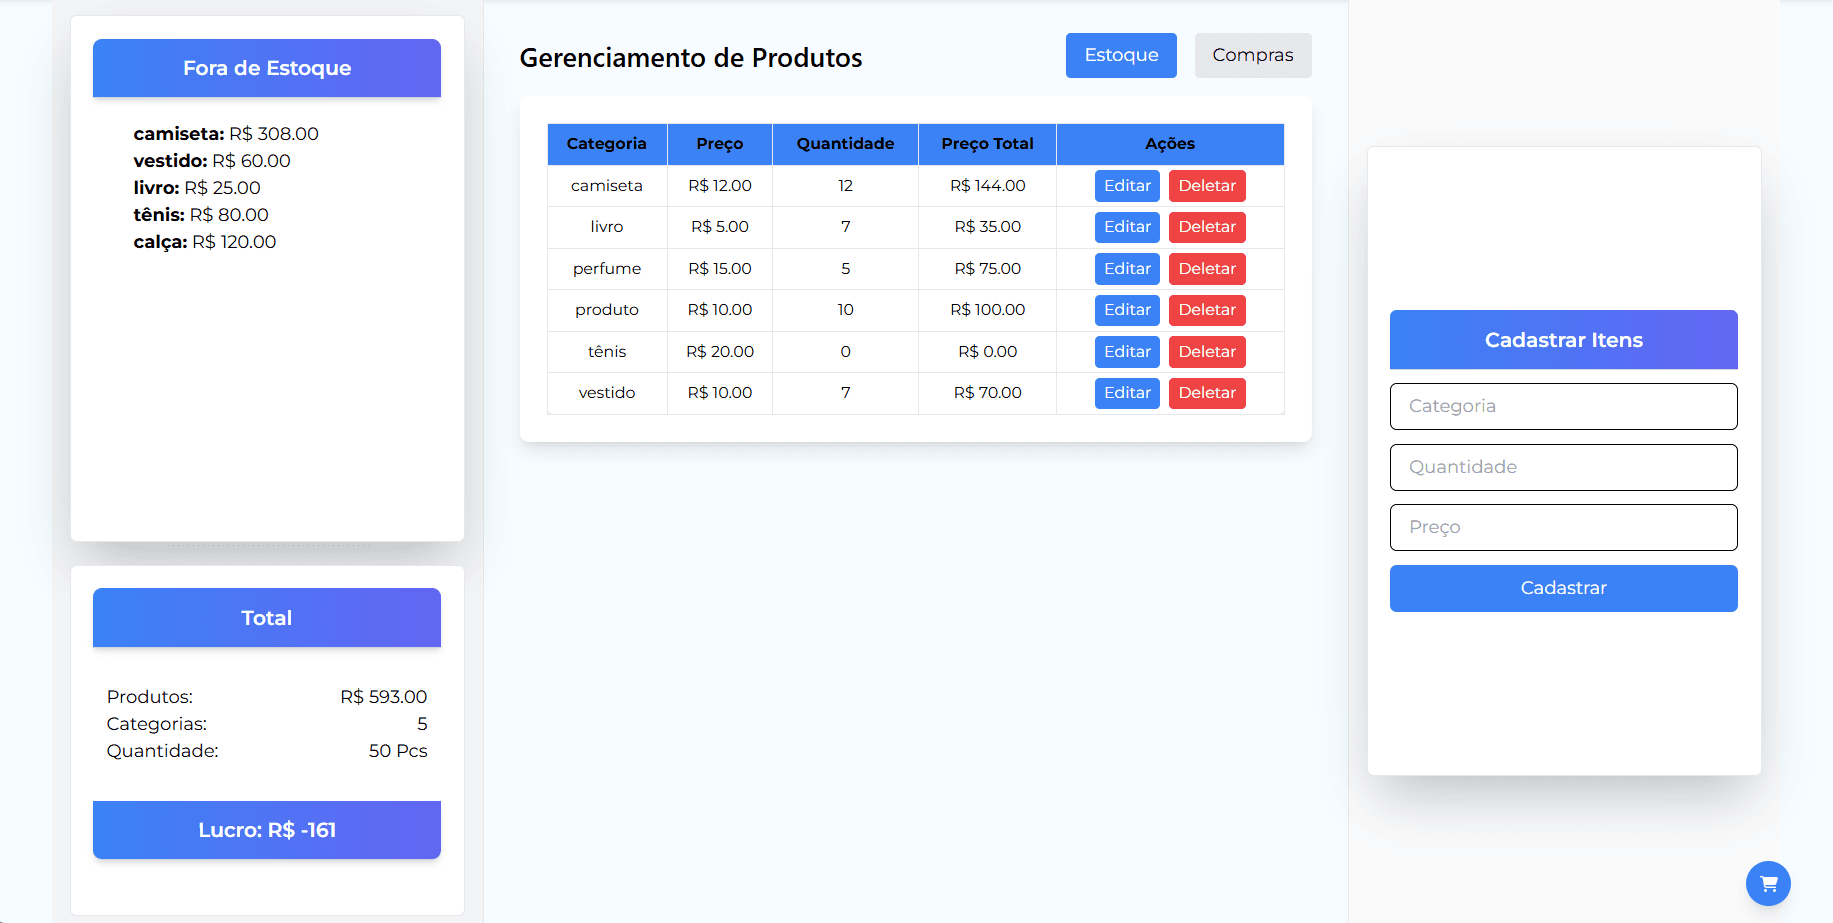Image resolution: width=1833 pixels, height=923 pixels.
Task: Edit the camiseta product row
Action: (1126, 185)
